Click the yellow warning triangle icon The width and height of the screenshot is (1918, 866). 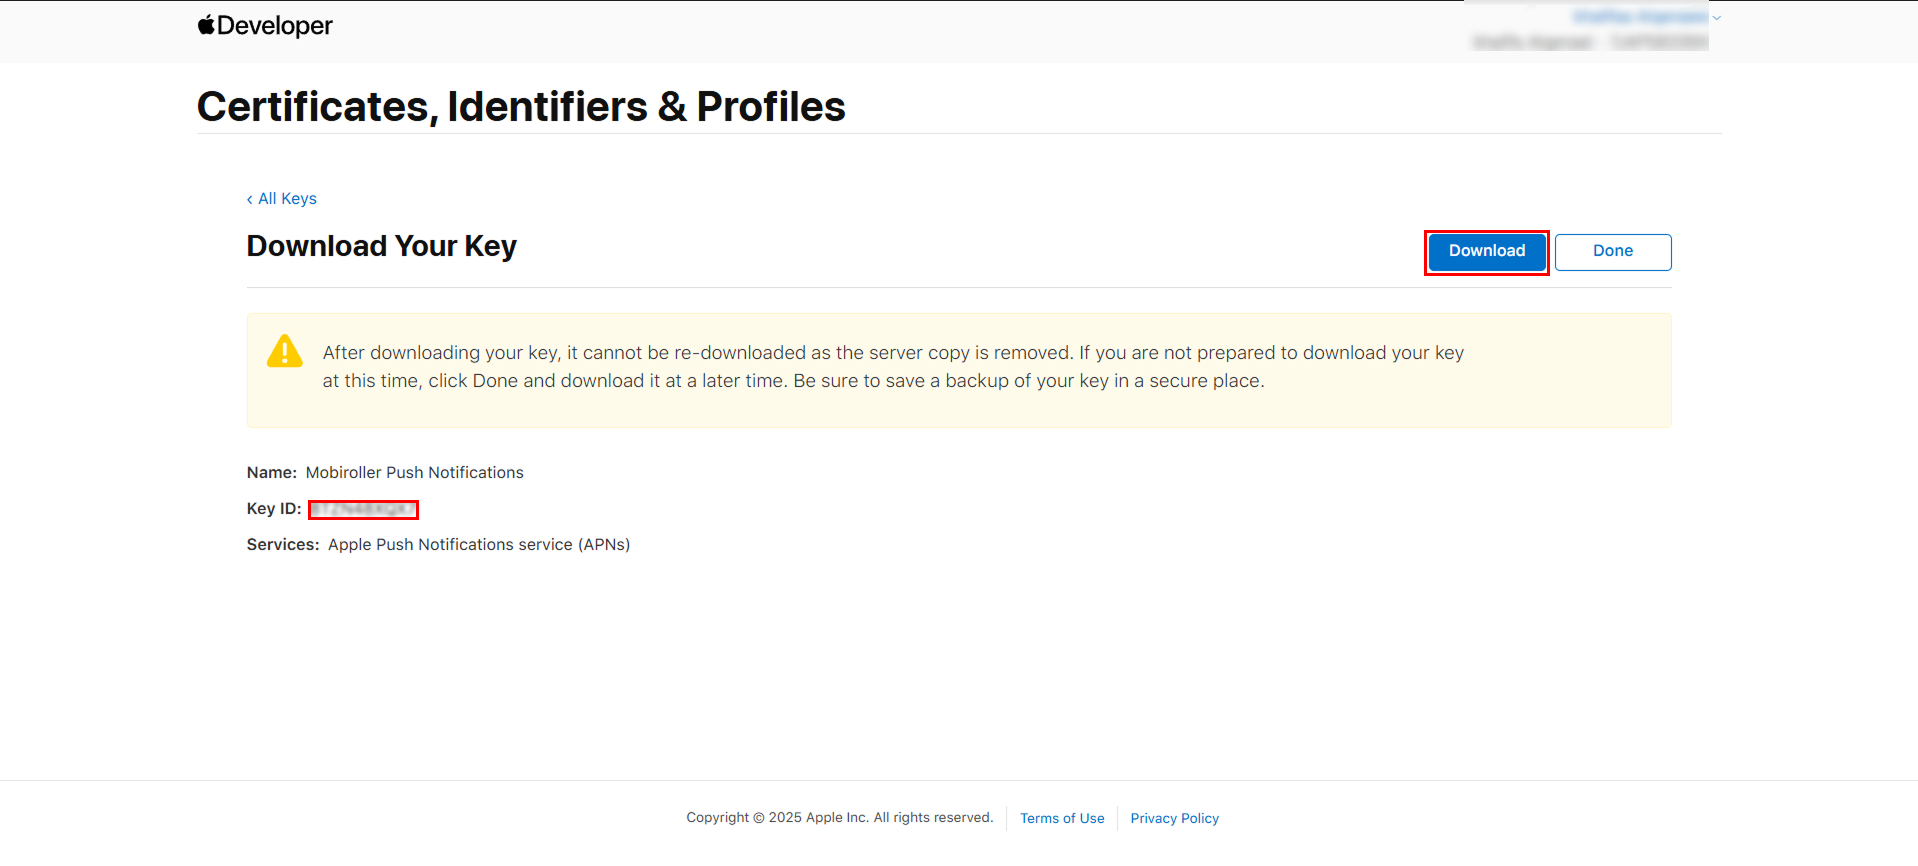pos(285,352)
